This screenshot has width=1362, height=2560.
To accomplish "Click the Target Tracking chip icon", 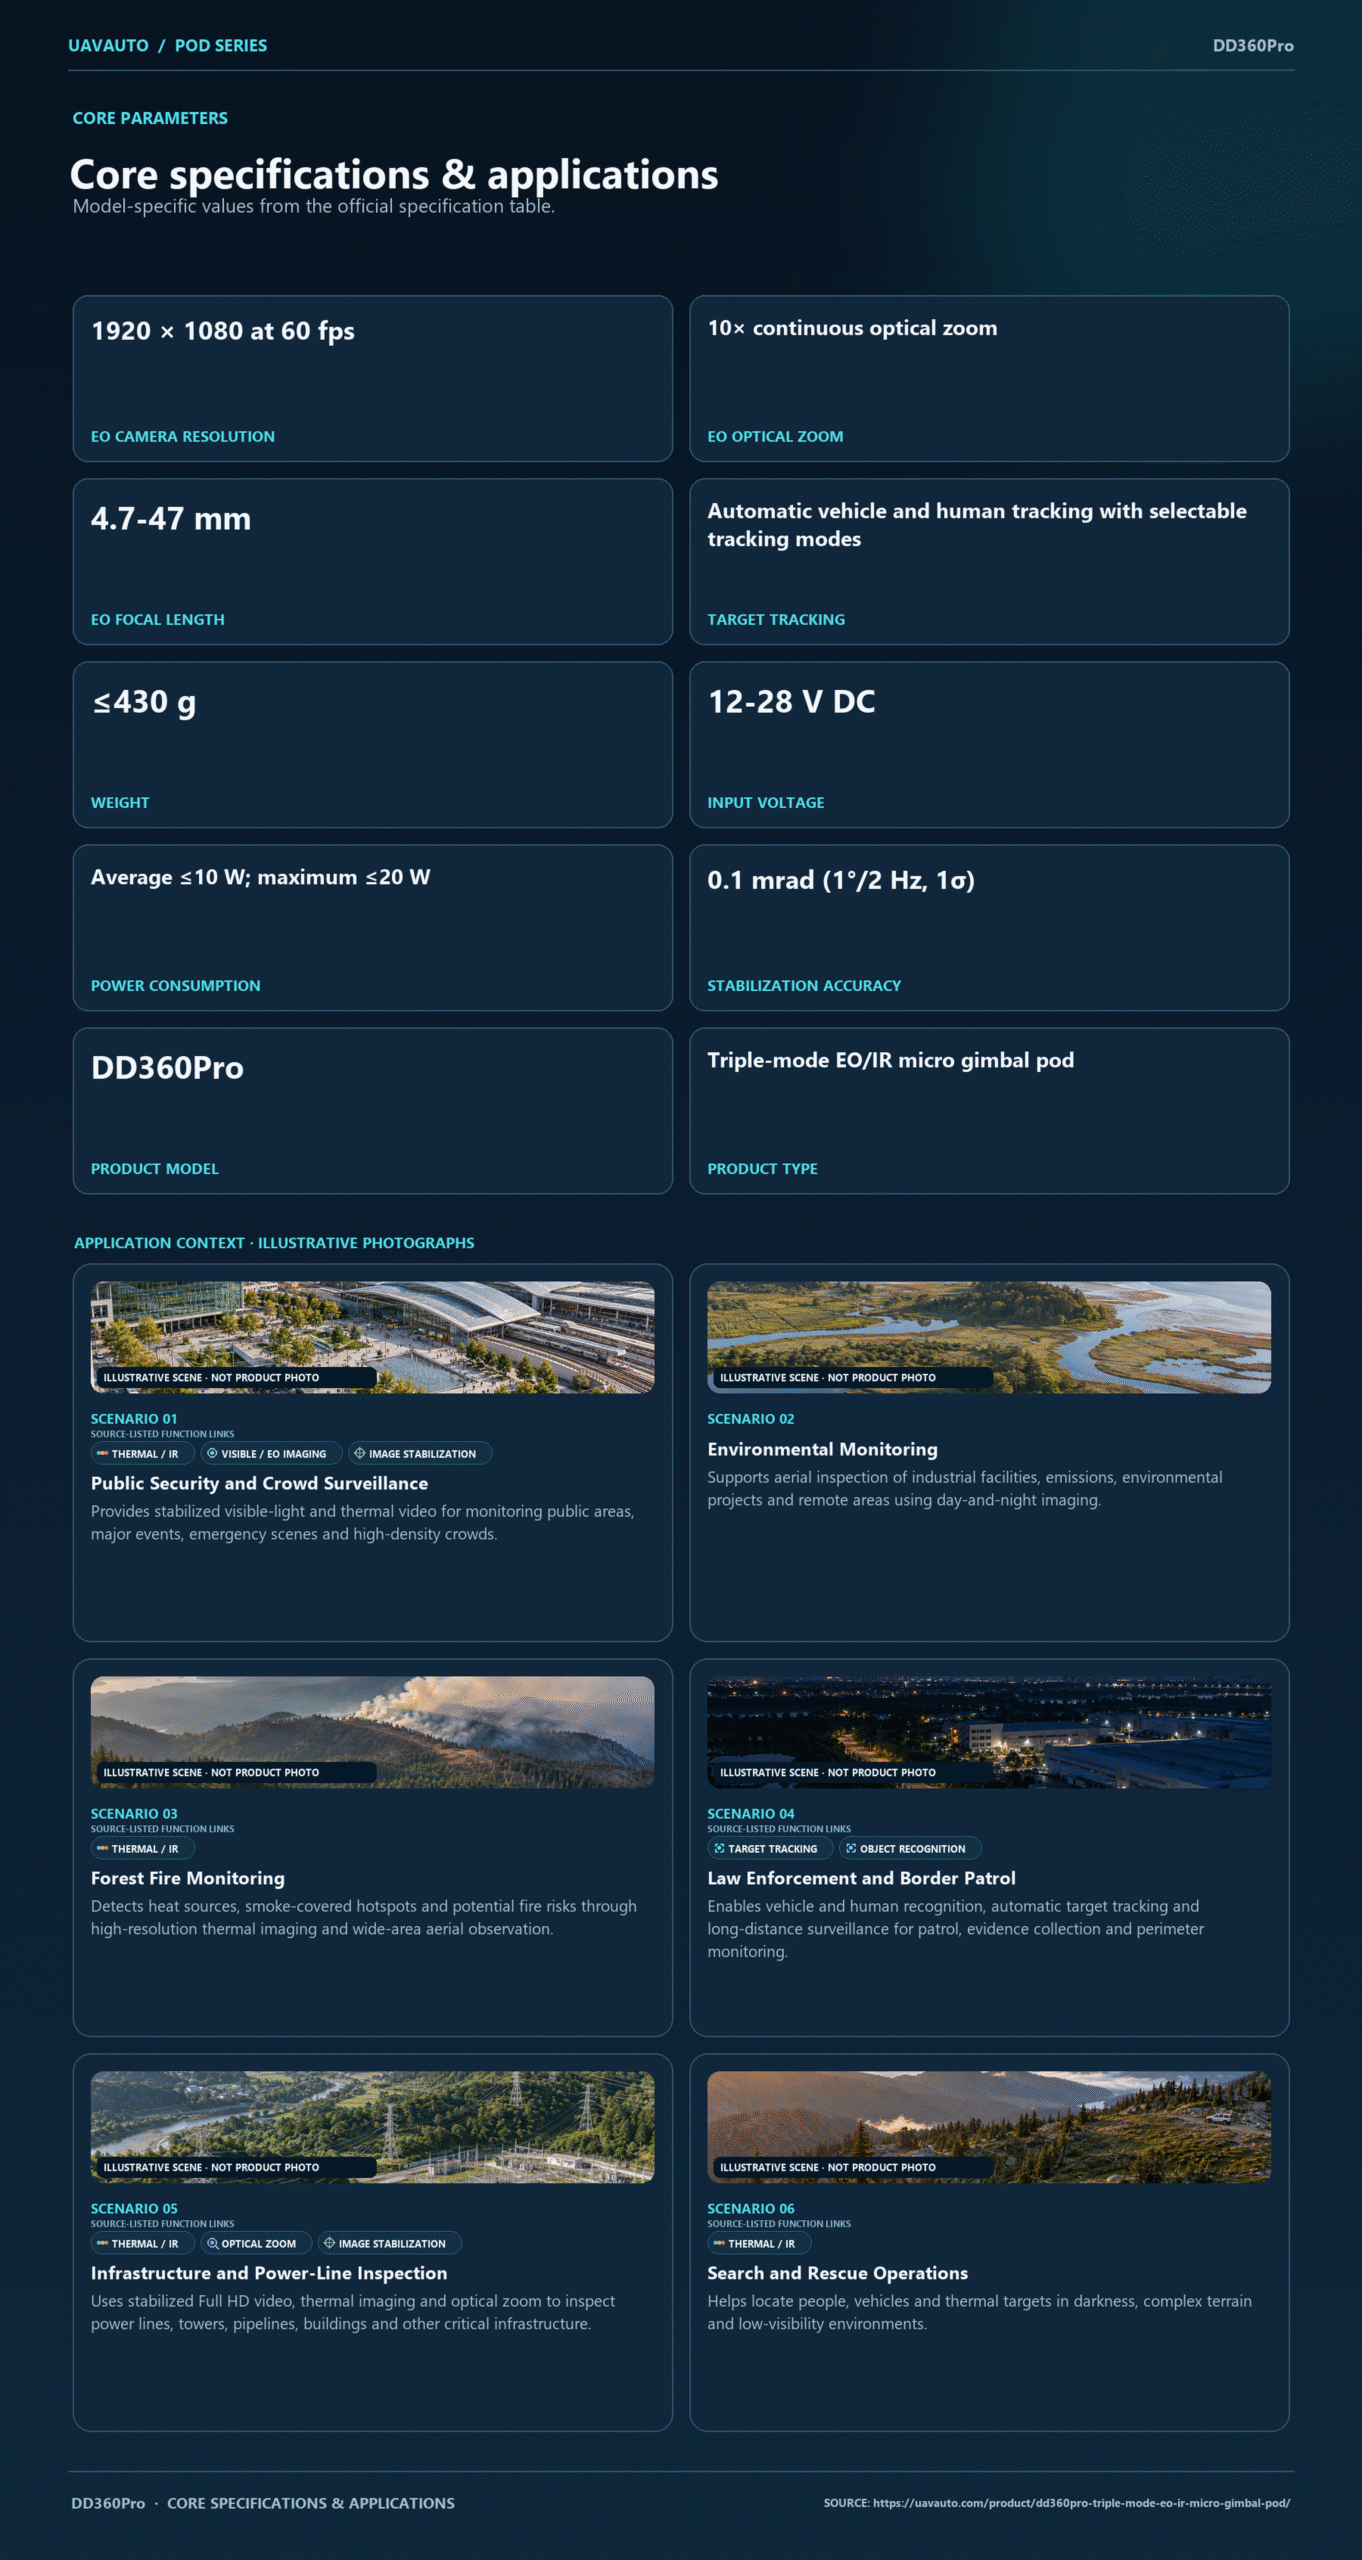I will click(x=719, y=1848).
